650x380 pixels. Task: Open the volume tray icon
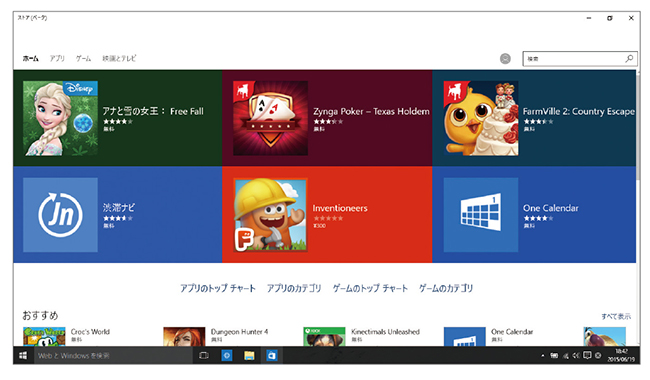tap(576, 356)
